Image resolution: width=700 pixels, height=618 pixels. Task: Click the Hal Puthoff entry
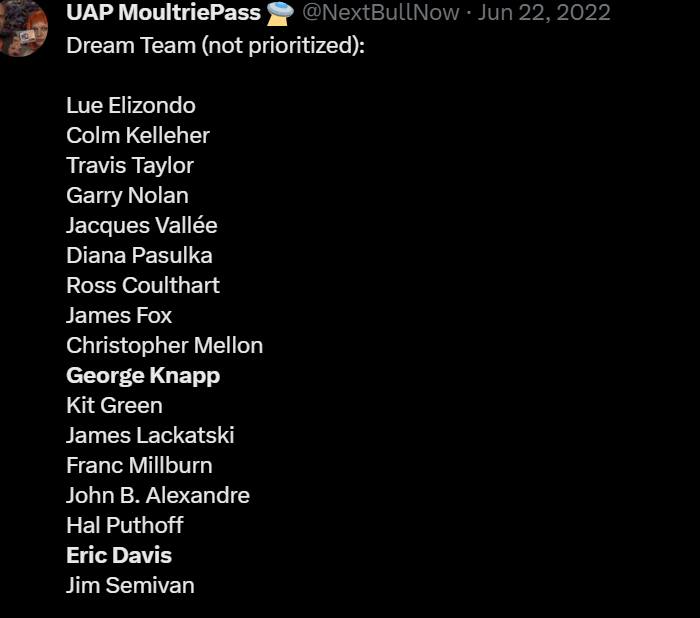[125, 525]
